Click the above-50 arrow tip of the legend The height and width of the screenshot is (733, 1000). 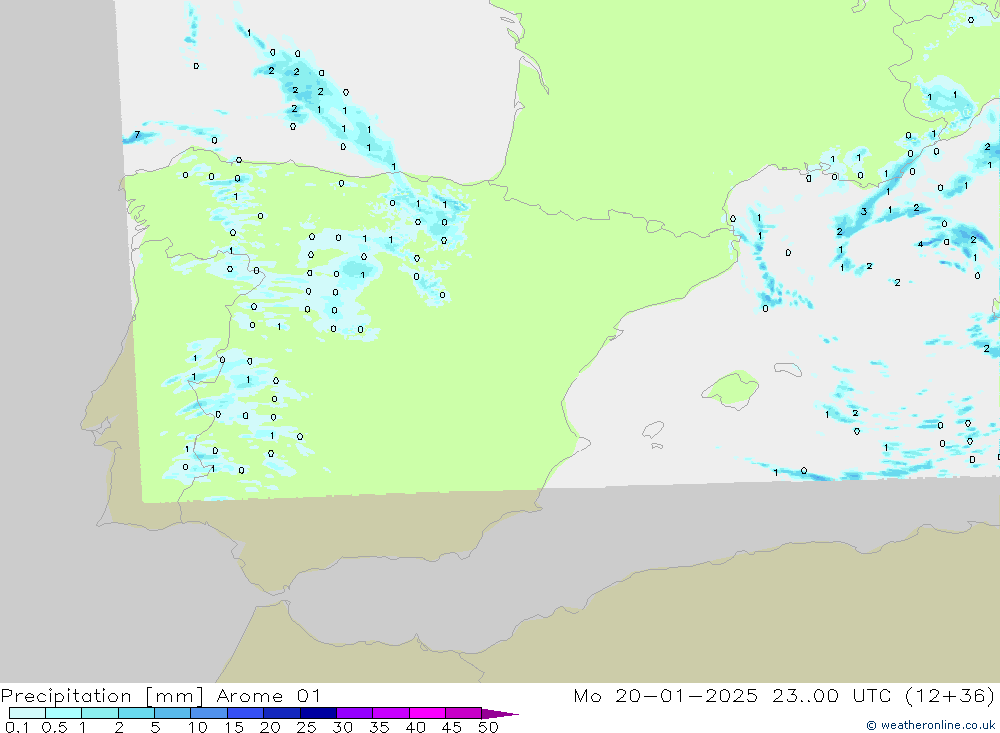(x=500, y=713)
